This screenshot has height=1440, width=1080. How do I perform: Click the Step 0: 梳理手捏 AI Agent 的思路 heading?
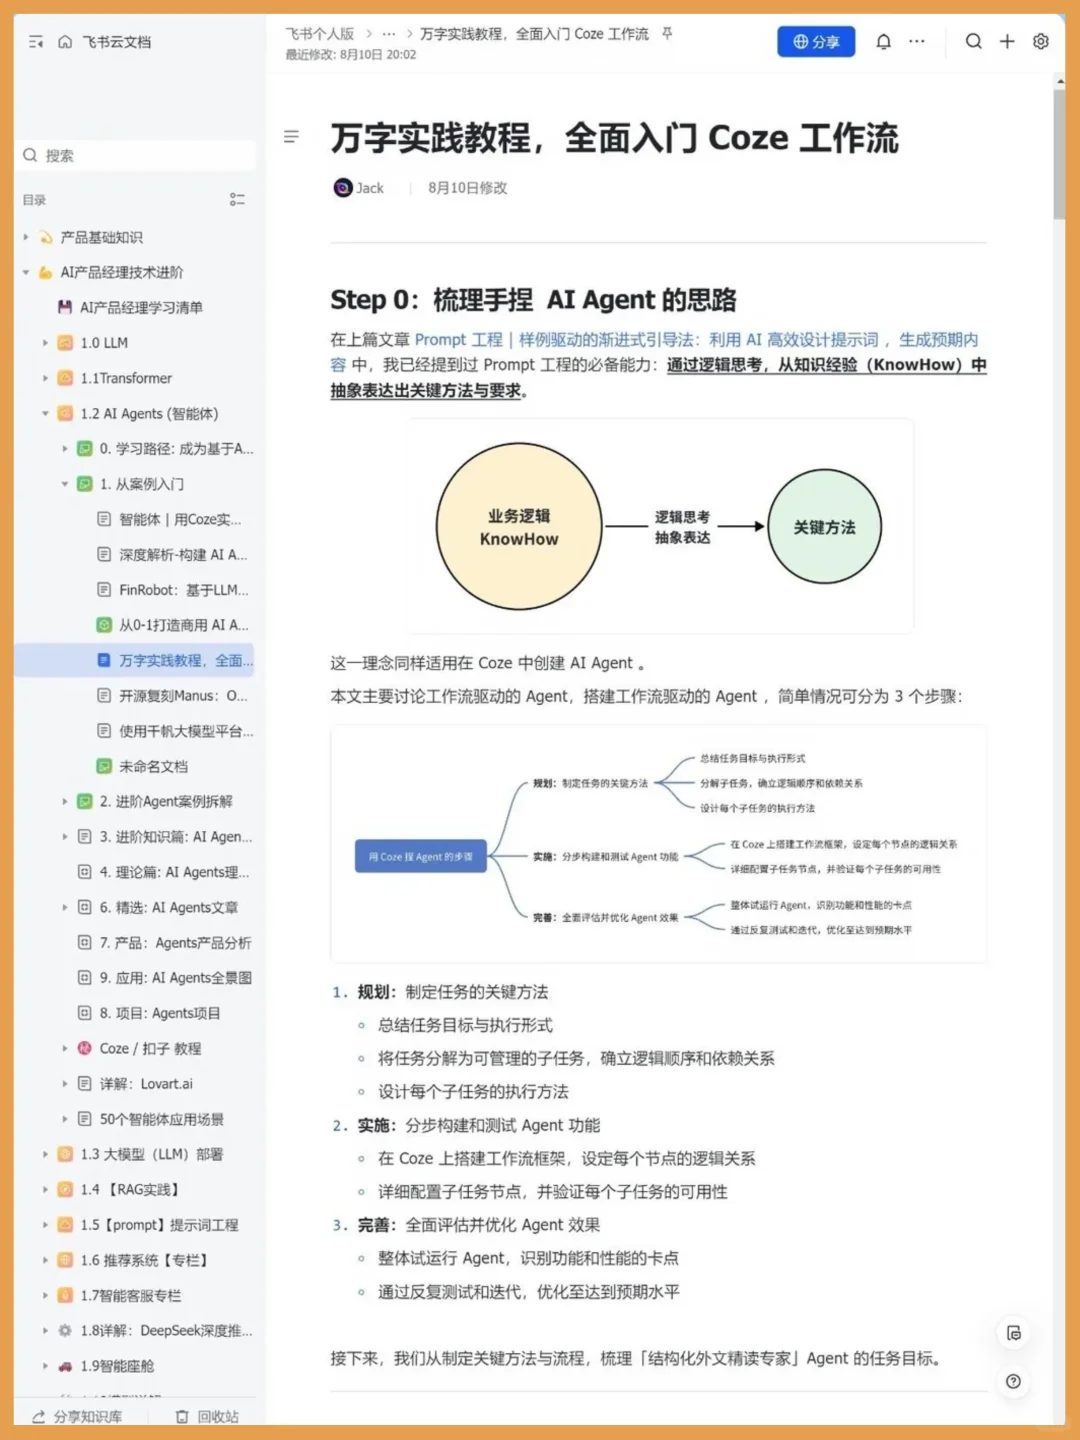533,300
